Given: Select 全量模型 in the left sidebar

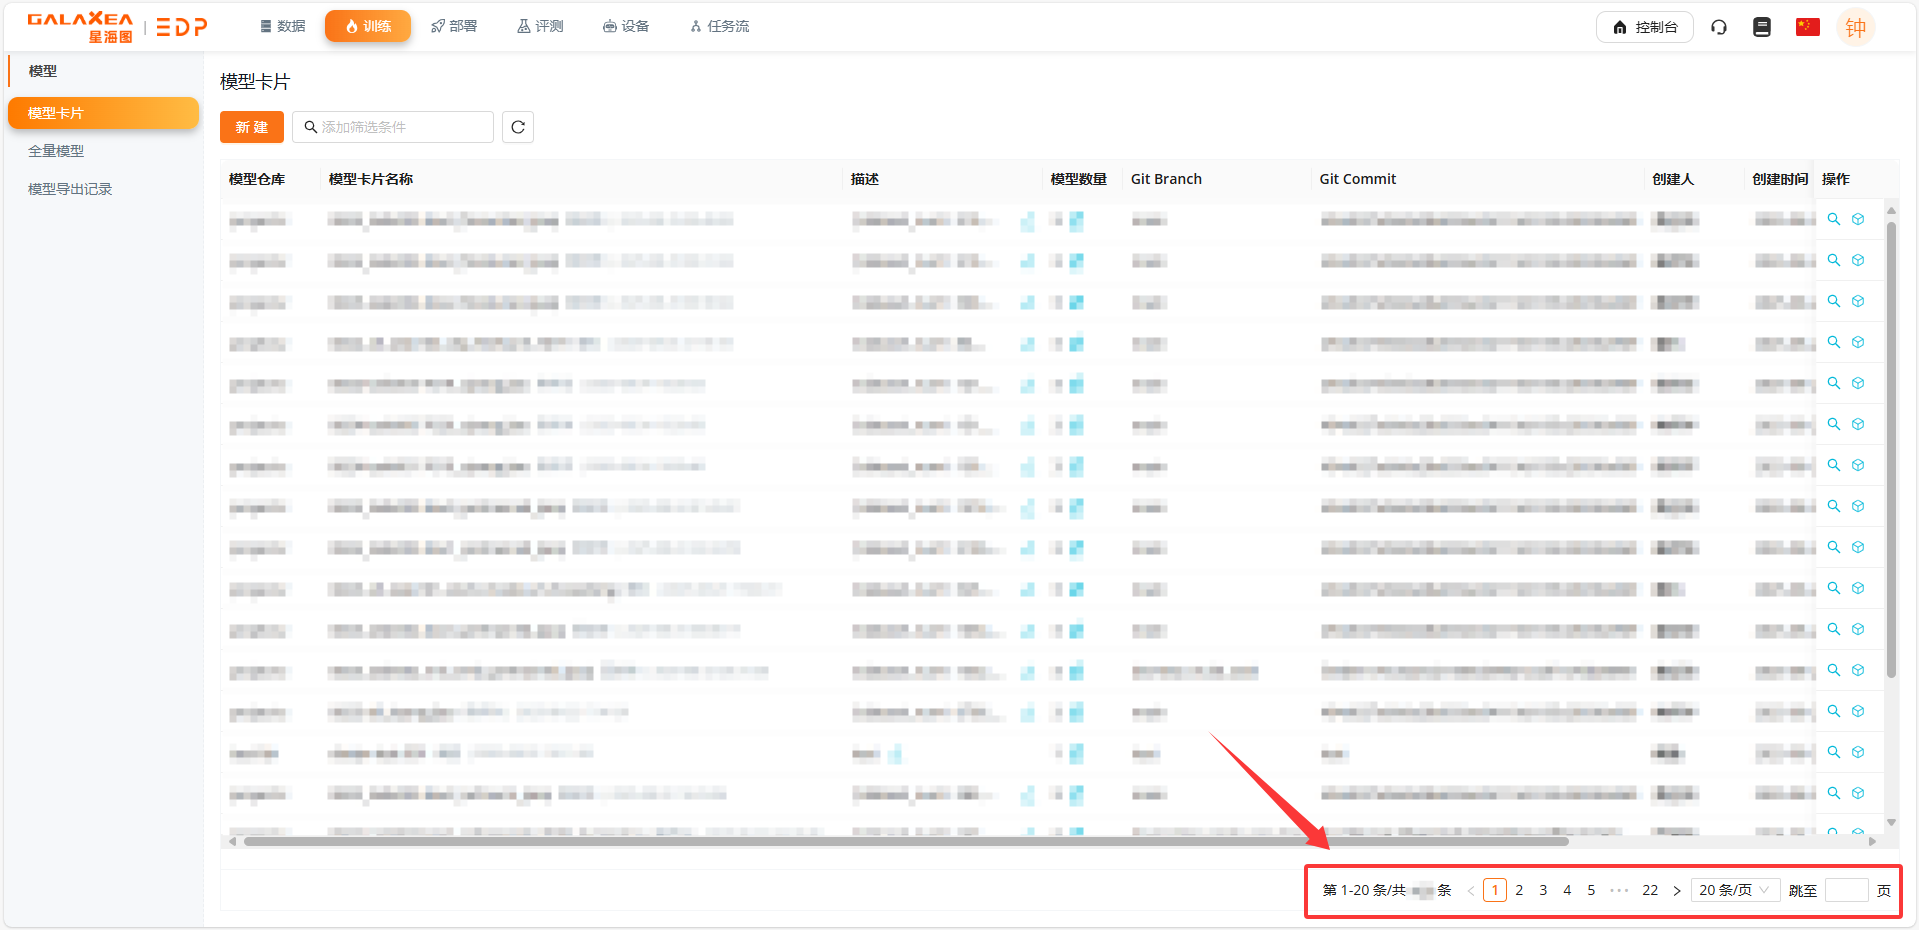Looking at the screenshot, I should point(56,151).
